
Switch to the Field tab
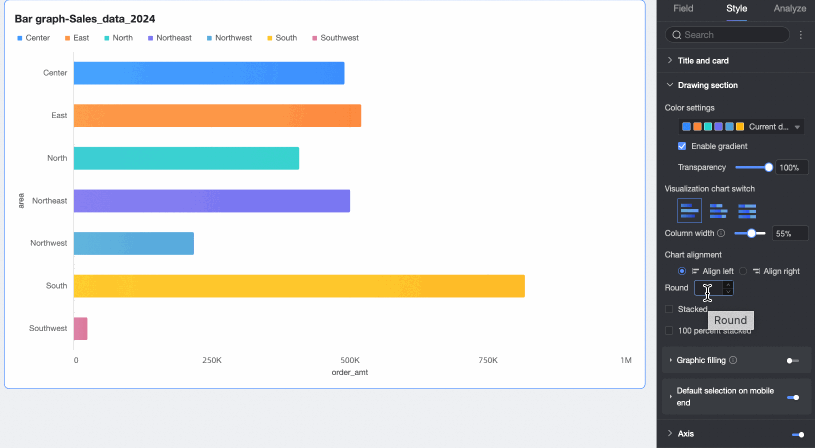click(683, 8)
